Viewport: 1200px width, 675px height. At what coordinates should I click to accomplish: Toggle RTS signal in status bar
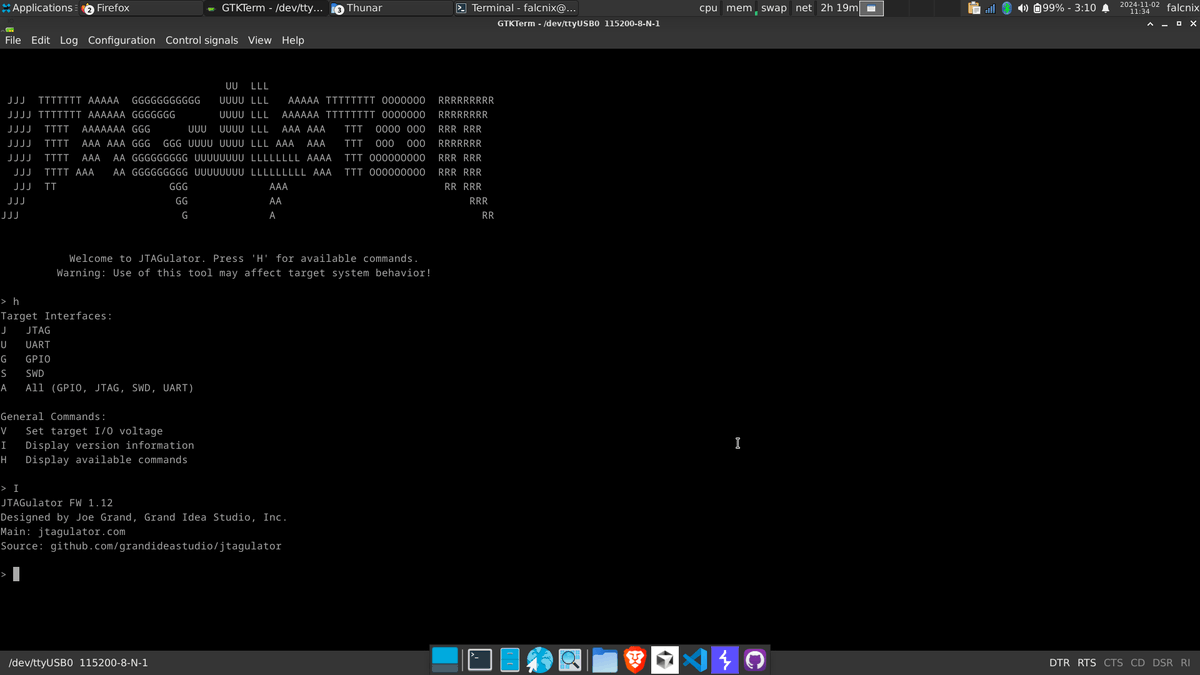click(1087, 663)
